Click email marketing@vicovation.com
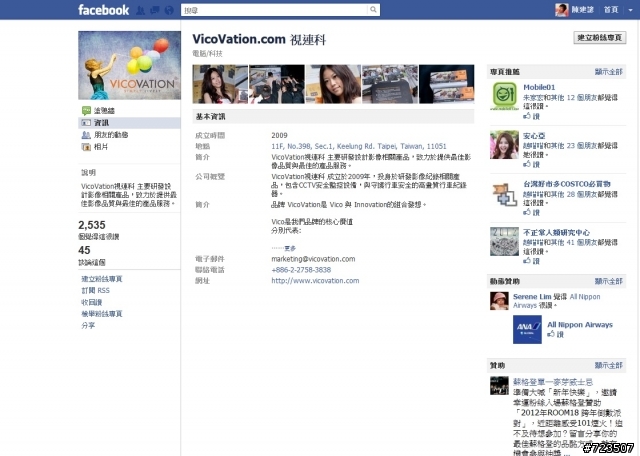 click(313, 259)
